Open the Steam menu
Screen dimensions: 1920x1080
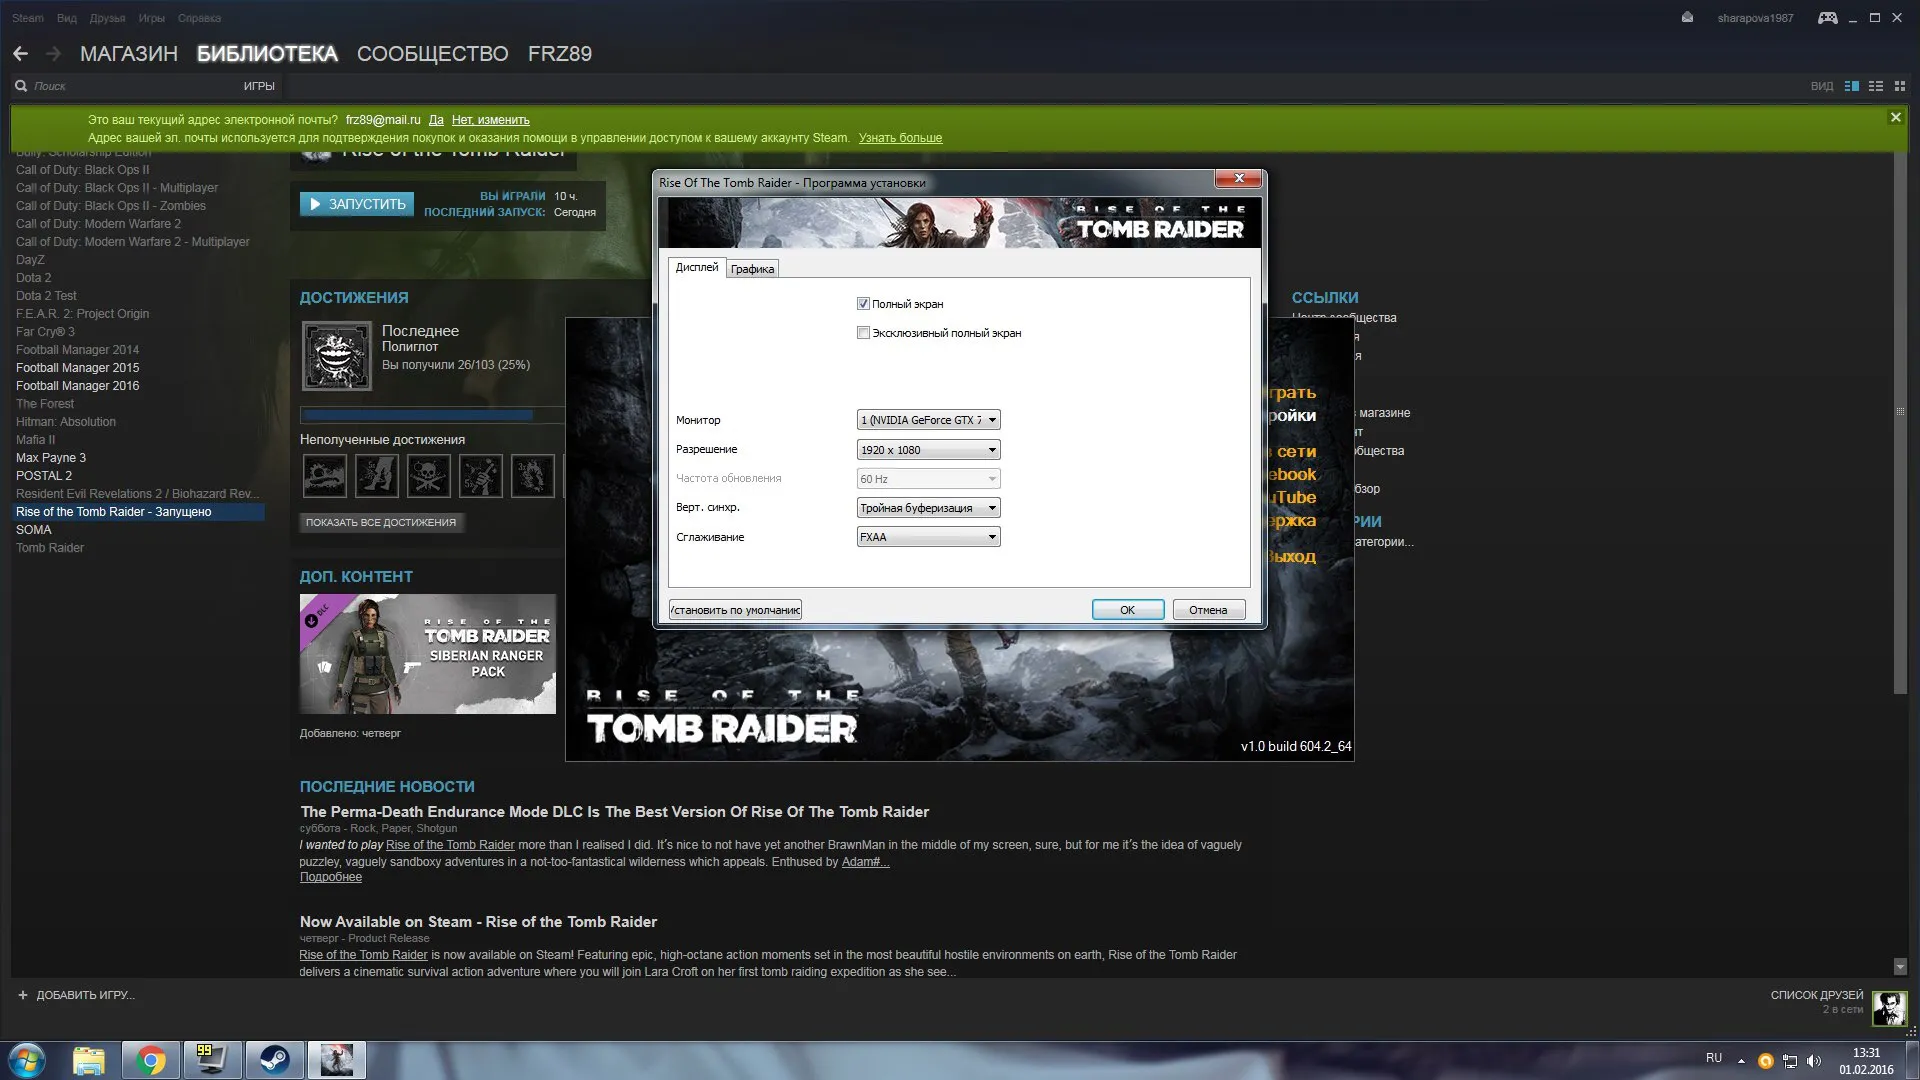click(x=28, y=18)
